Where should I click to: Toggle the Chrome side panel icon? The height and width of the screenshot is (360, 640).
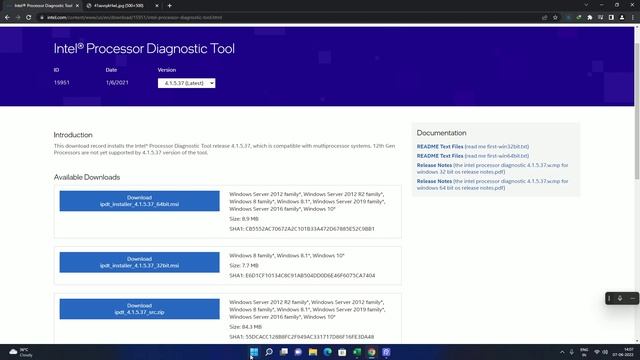[x=611, y=18]
